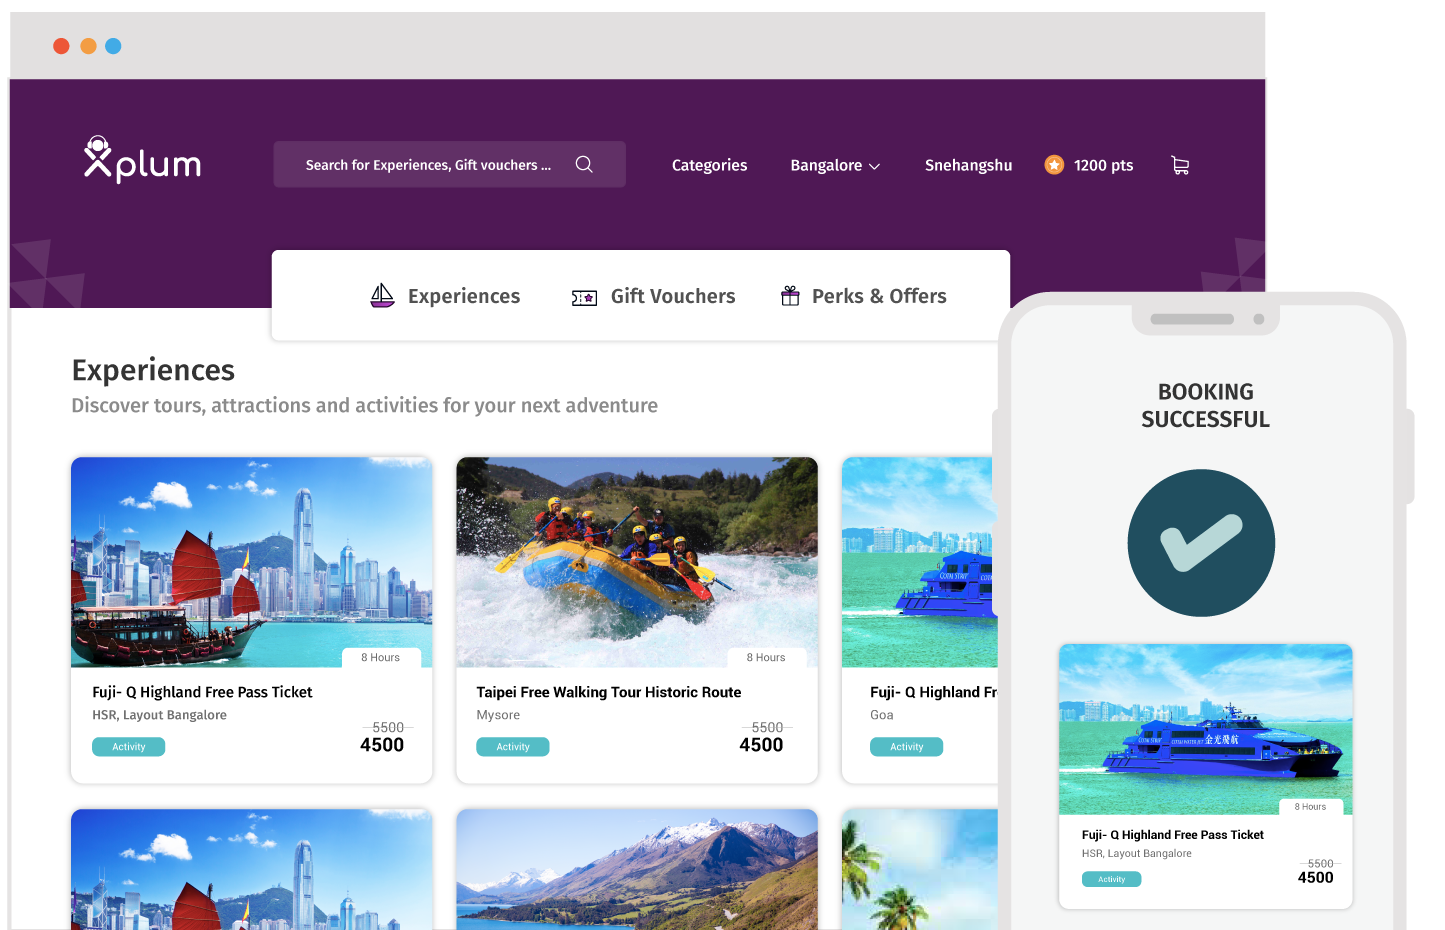Screen dimensions: 1445x930
Task: Click the booking successful checkmark circle
Action: (1201, 543)
